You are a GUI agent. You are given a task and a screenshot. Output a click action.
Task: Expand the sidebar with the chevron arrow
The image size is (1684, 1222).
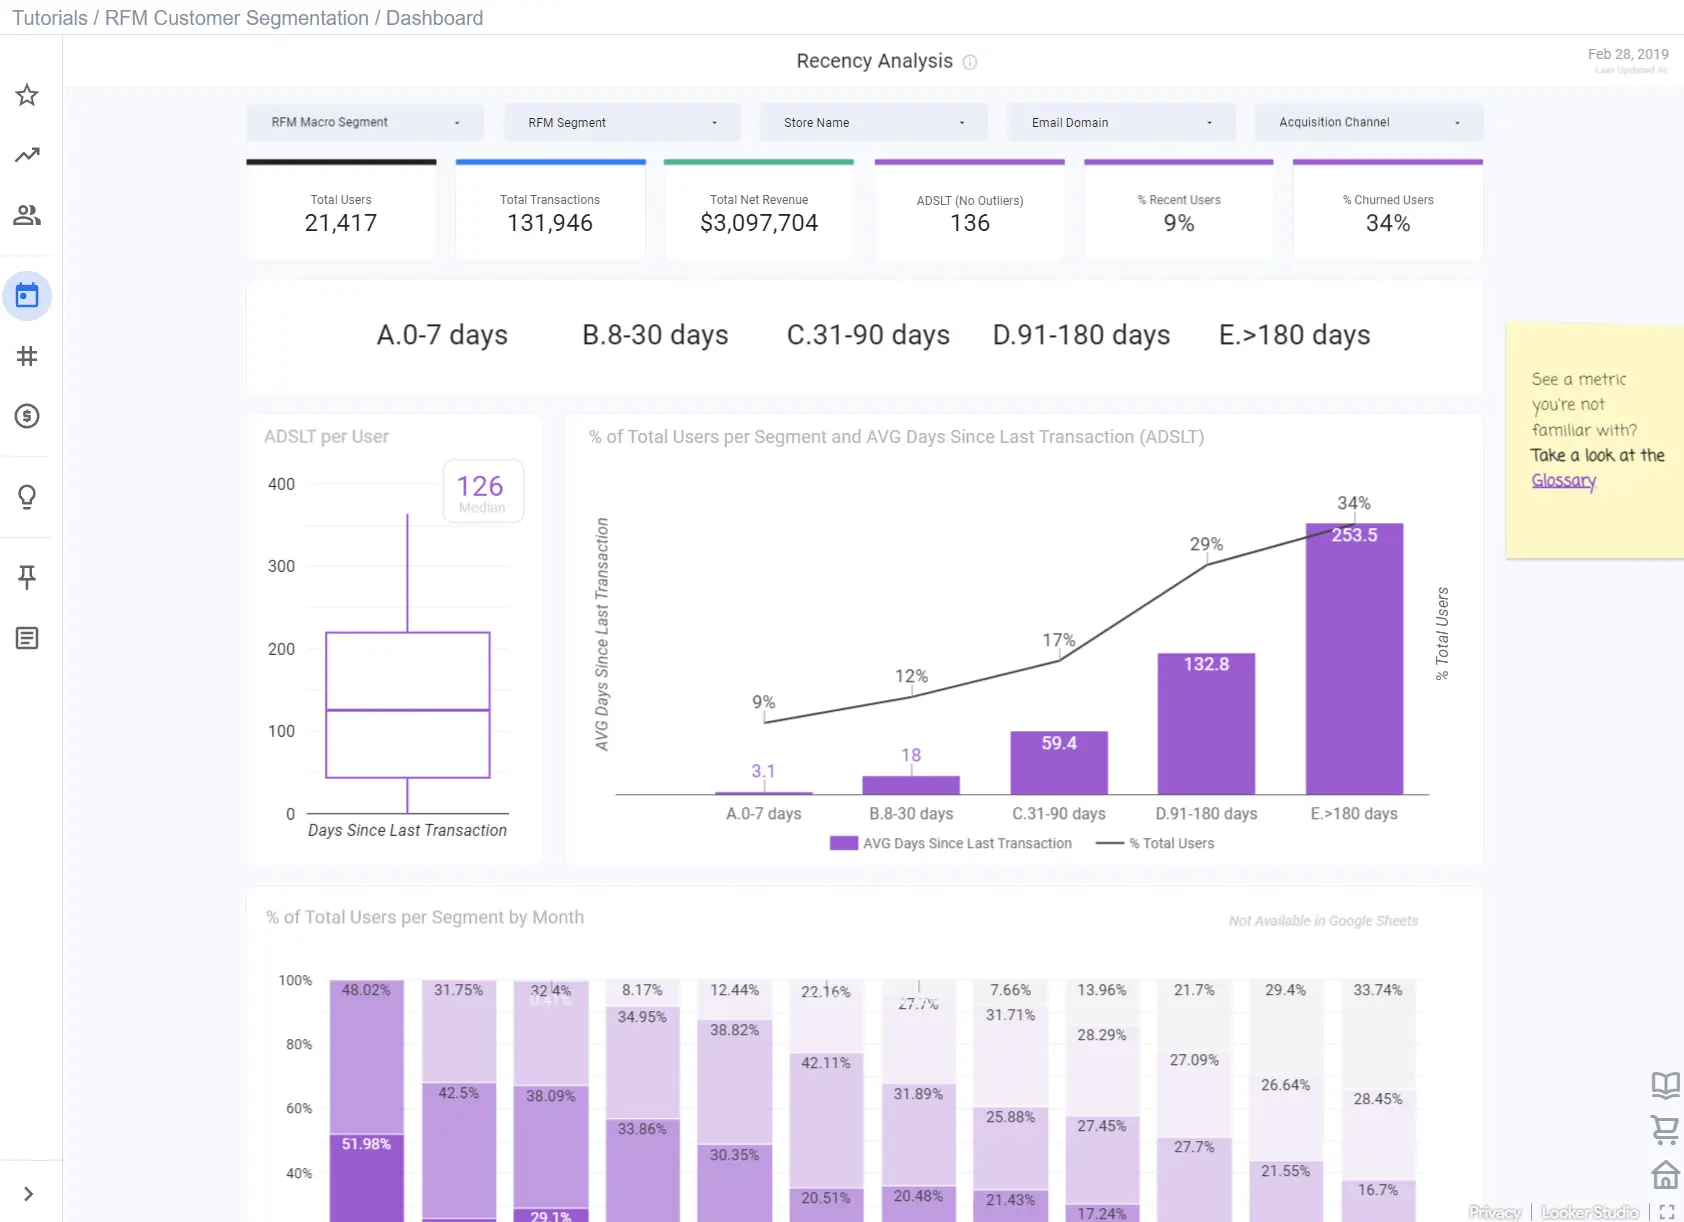(28, 1194)
